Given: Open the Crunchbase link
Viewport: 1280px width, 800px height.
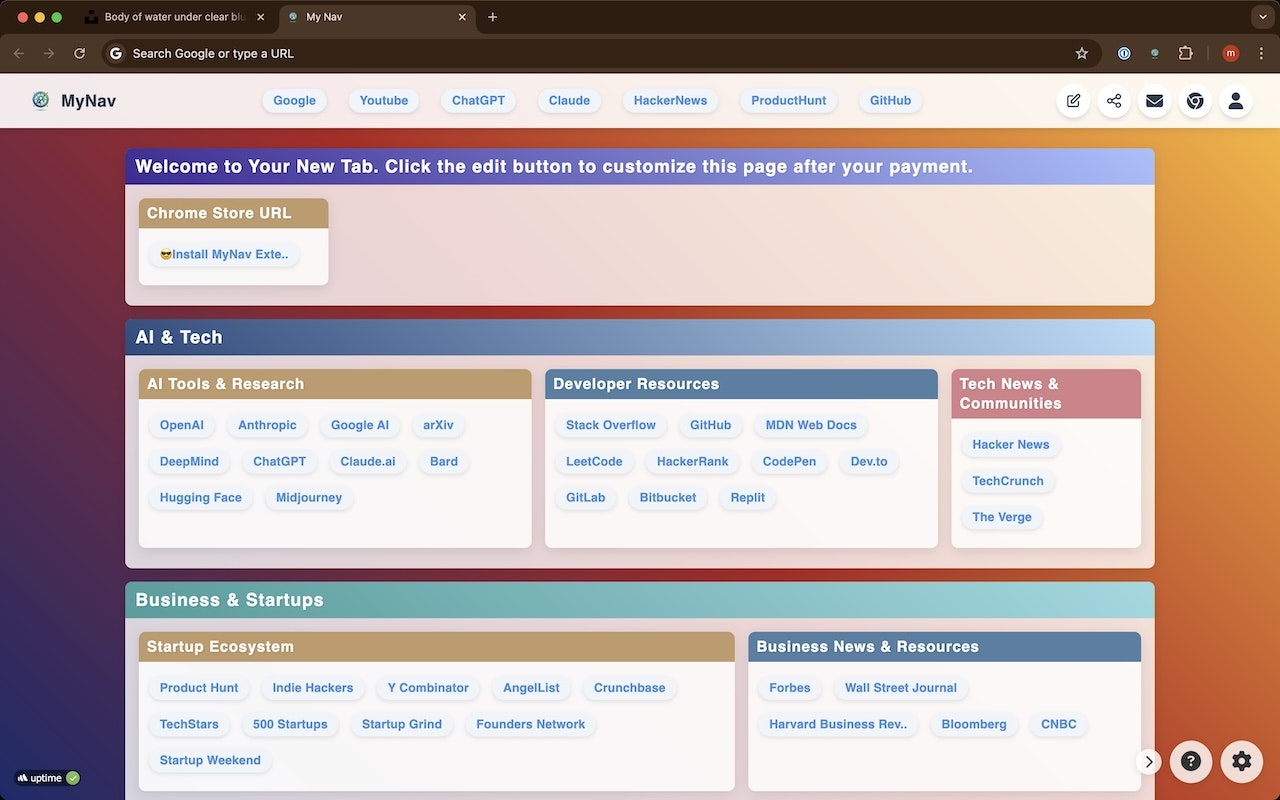Looking at the screenshot, I should click(x=629, y=688).
